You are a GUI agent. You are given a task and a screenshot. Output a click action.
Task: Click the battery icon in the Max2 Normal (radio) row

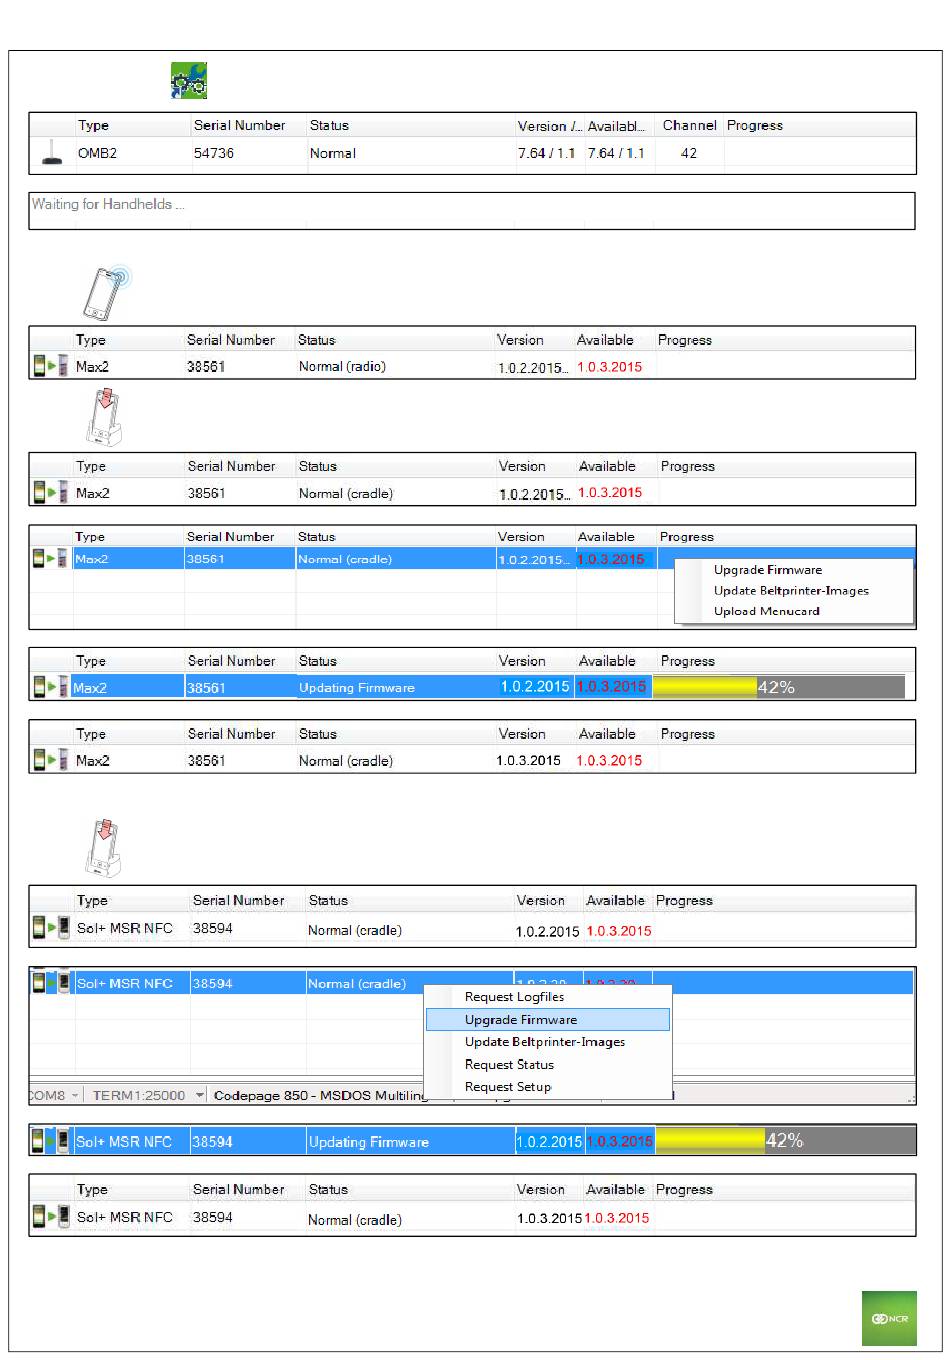click(x=39, y=366)
